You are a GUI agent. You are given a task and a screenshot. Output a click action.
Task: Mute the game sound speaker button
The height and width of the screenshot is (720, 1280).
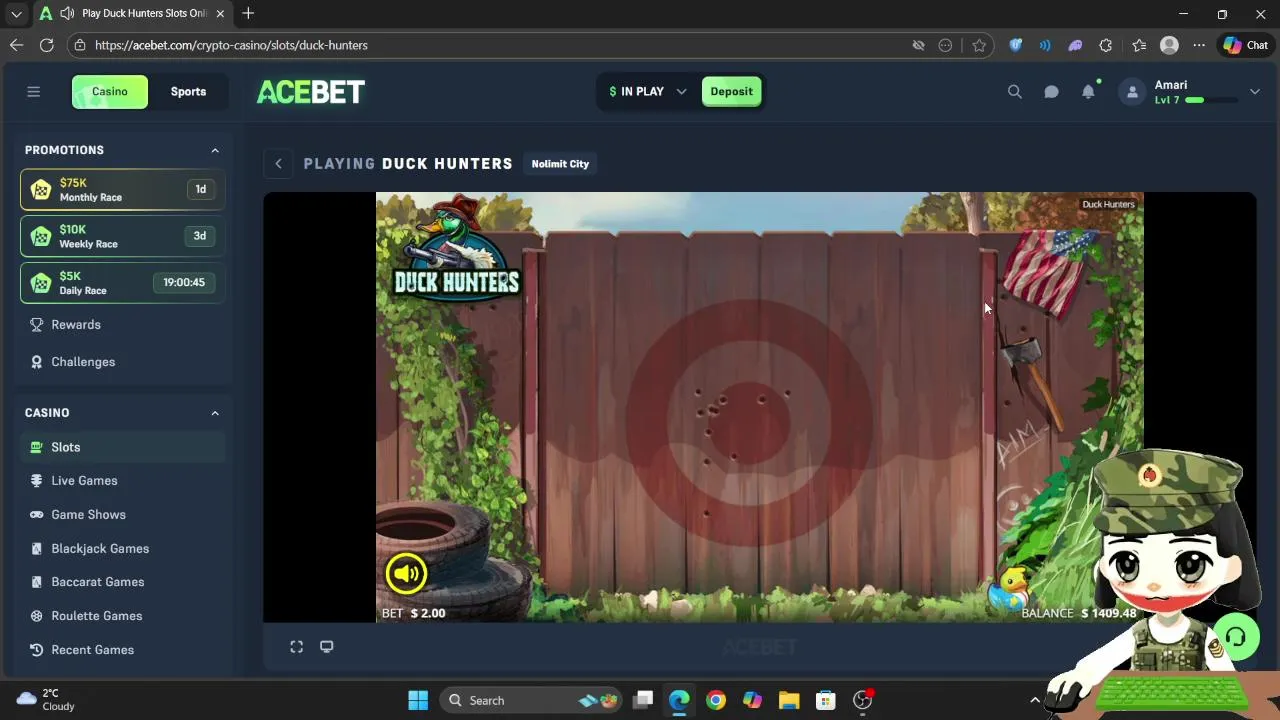point(406,573)
